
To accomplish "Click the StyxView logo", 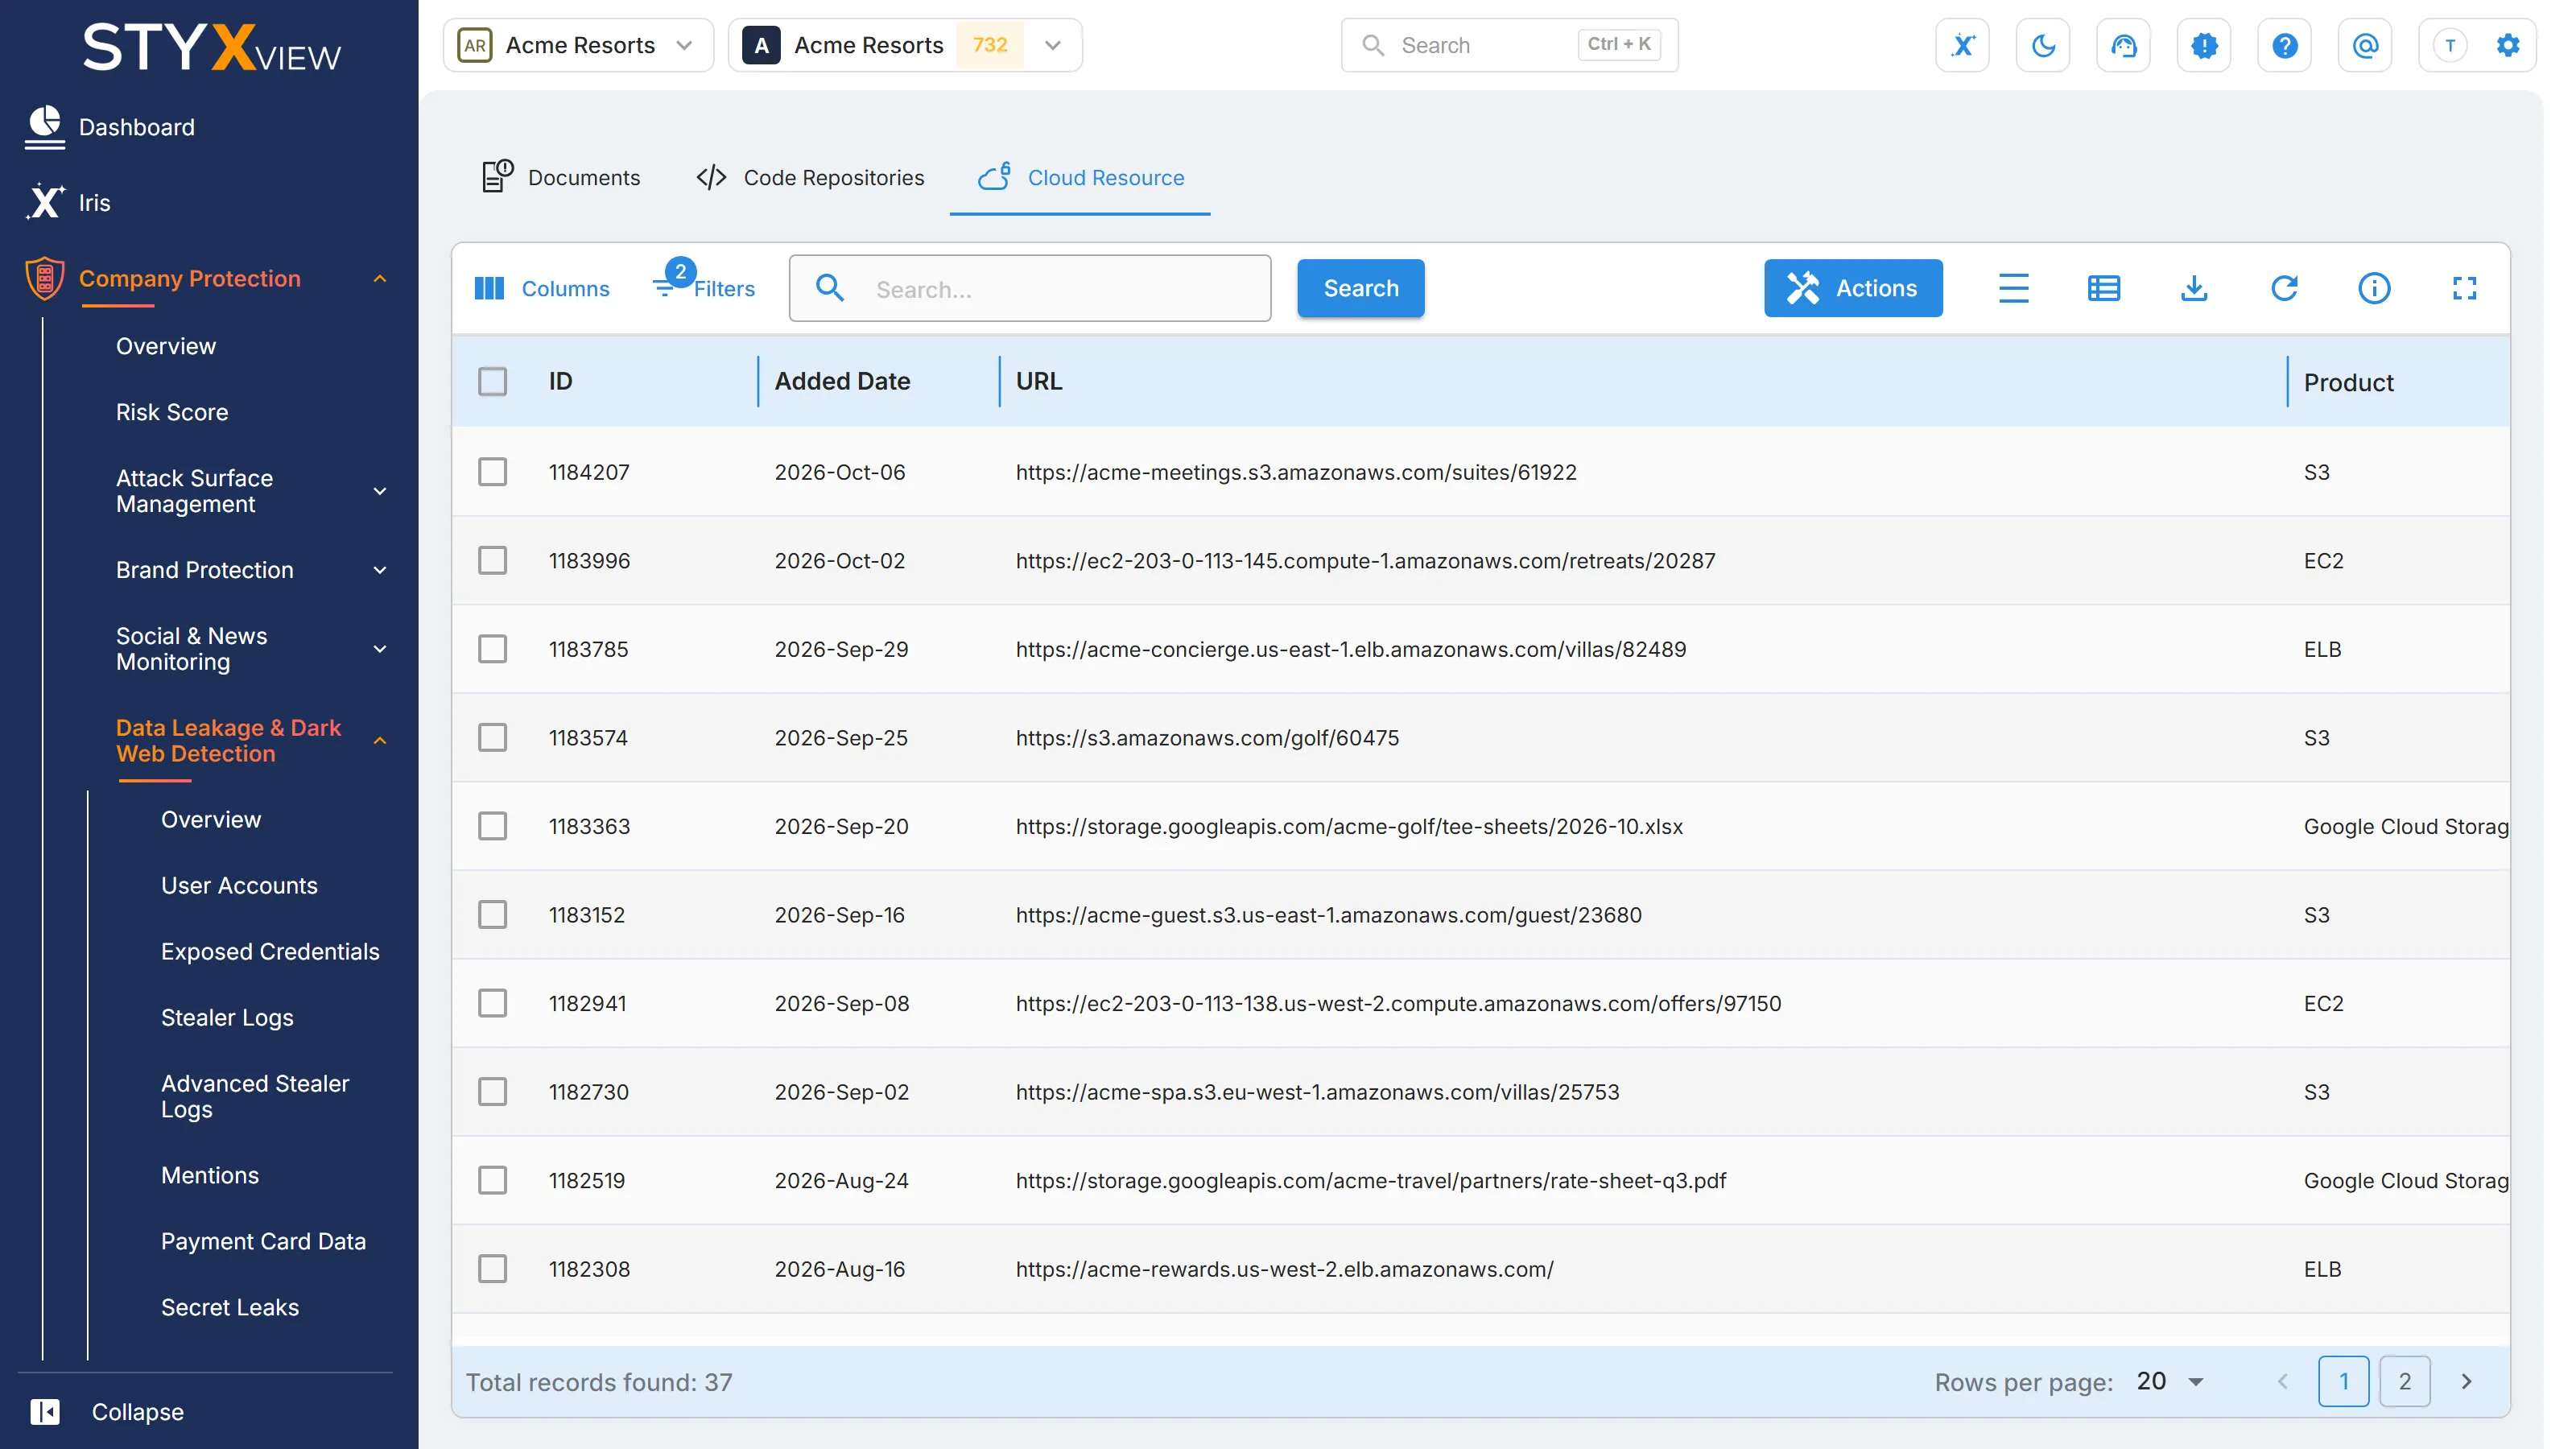I will [211, 47].
